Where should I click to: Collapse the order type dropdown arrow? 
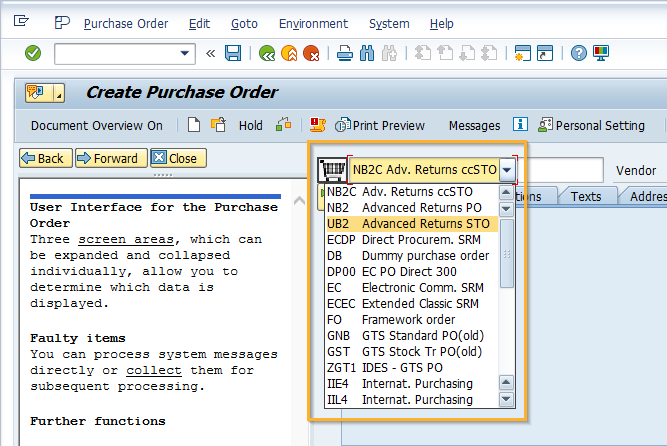(507, 170)
